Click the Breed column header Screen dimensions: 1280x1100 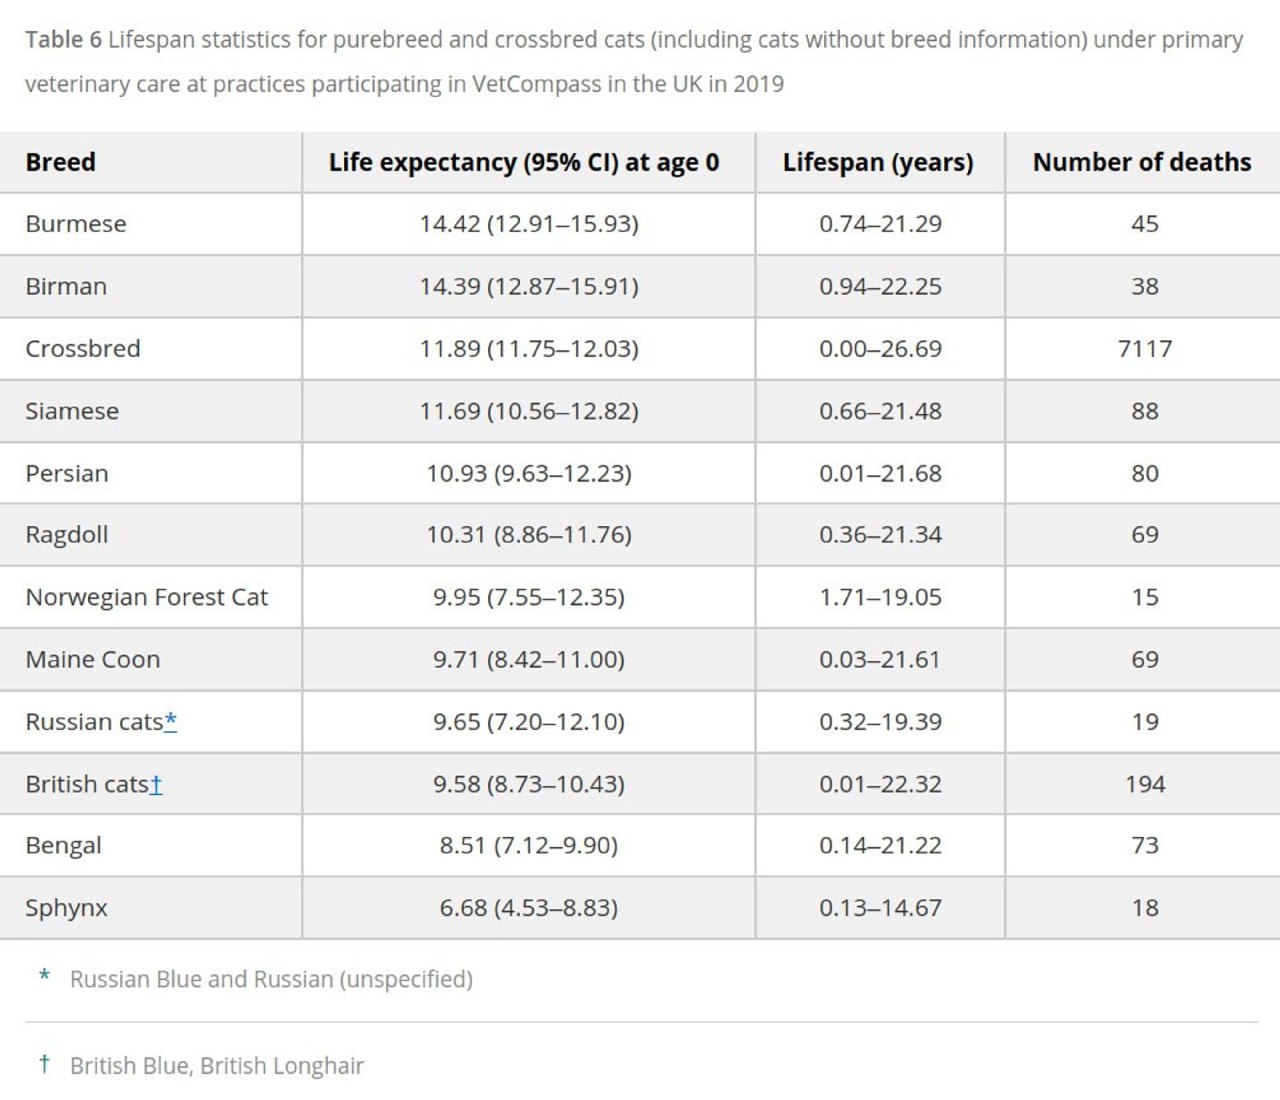[x=61, y=162]
